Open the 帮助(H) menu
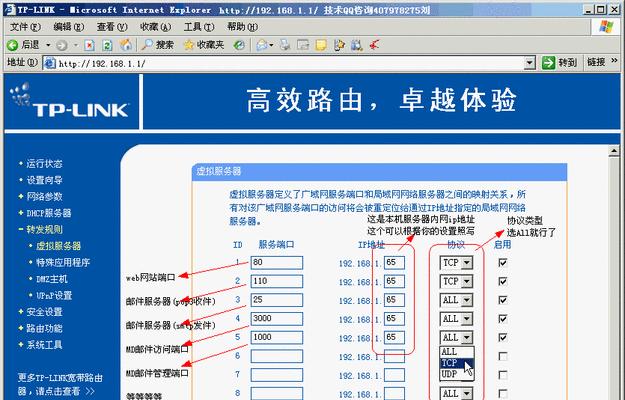625x400 pixels. click(242, 27)
